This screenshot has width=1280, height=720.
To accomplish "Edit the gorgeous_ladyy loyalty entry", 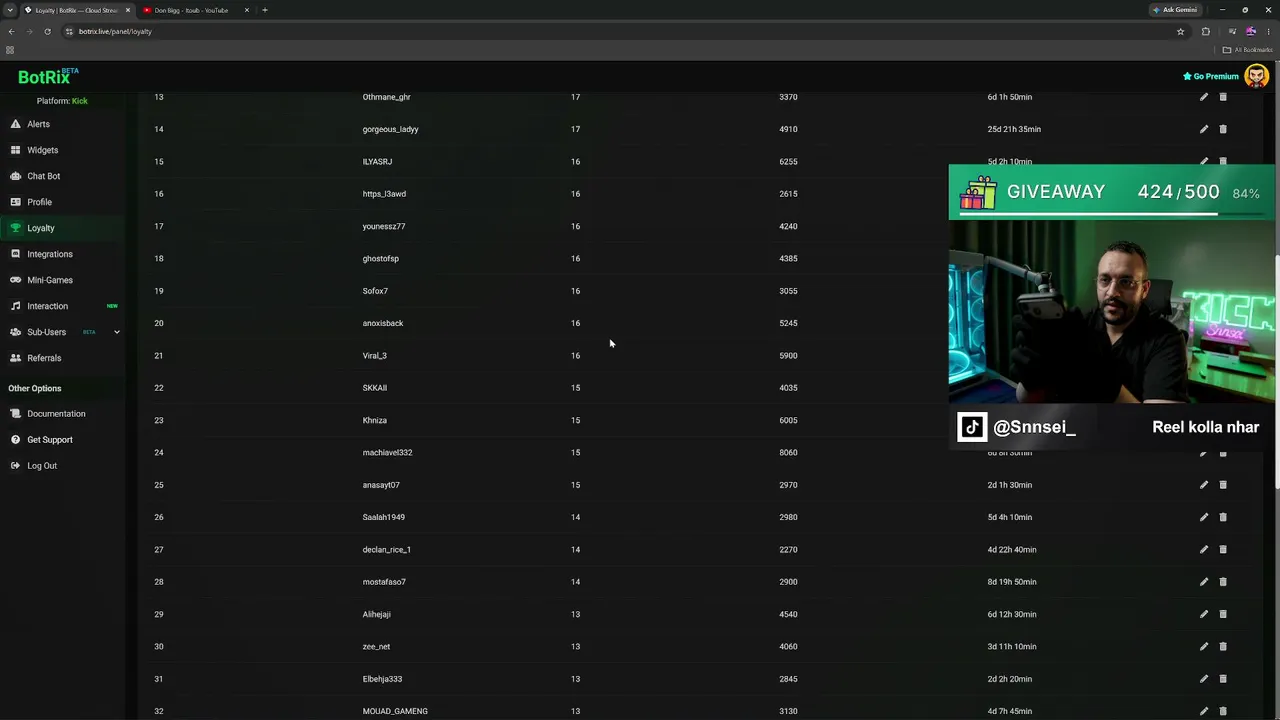I will [1204, 129].
